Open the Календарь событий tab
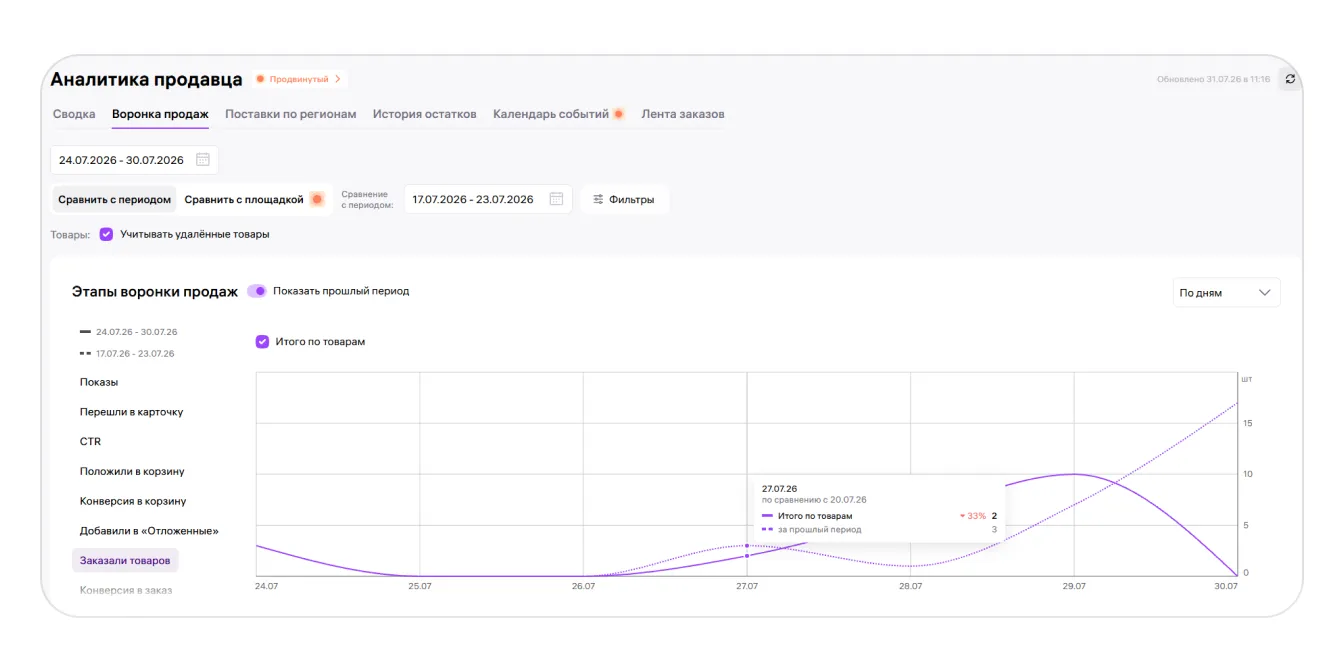Viewport: 1344px width, 672px height. click(x=551, y=114)
